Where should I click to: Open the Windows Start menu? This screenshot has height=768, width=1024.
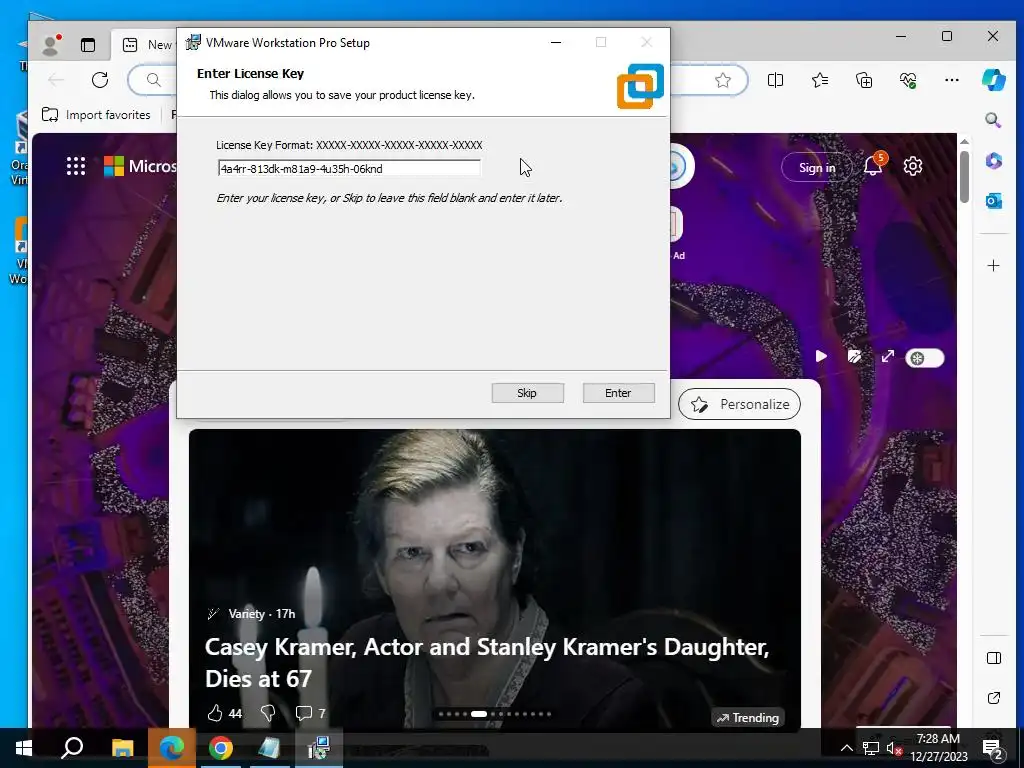click(x=24, y=748)
